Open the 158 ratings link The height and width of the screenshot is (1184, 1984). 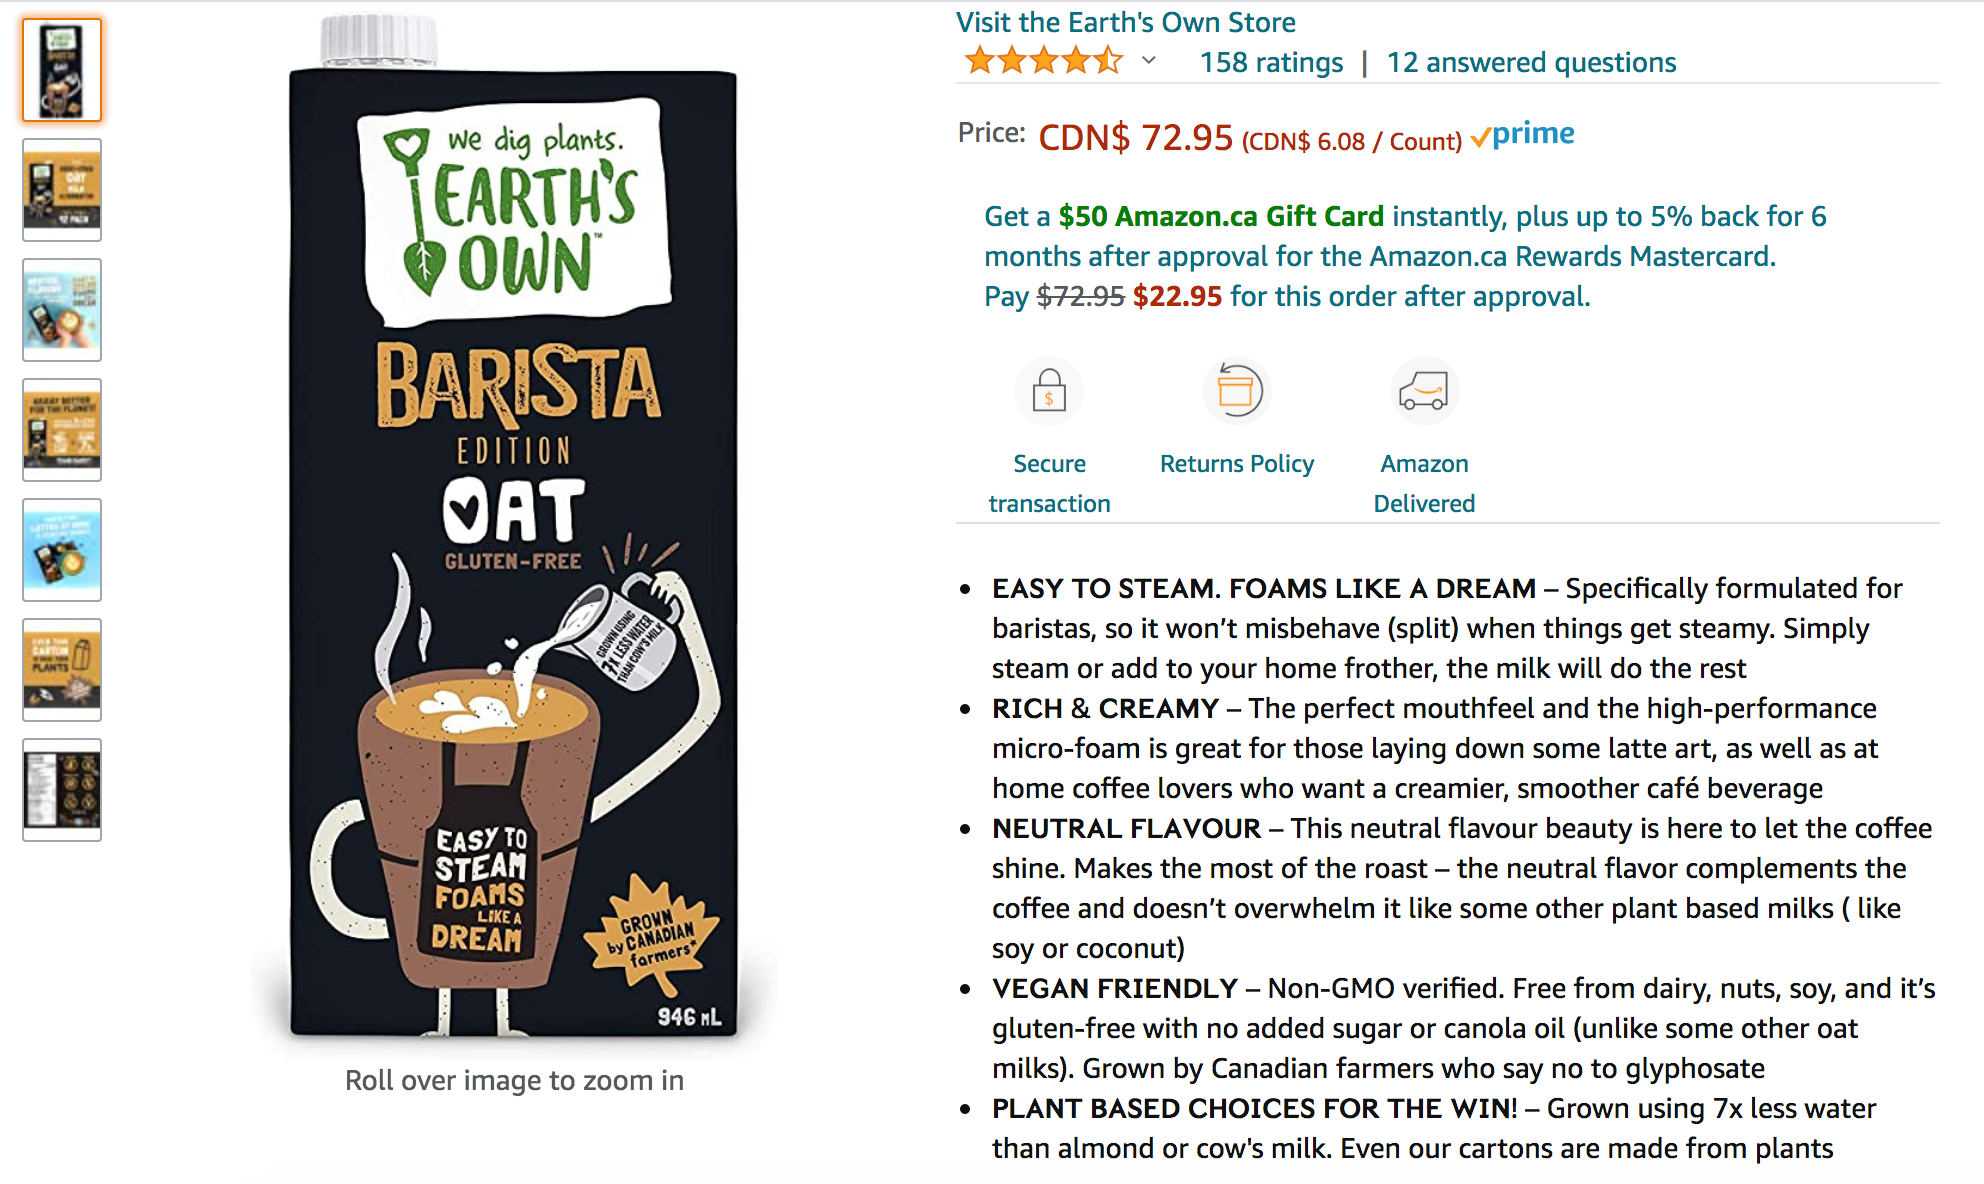1271,62
